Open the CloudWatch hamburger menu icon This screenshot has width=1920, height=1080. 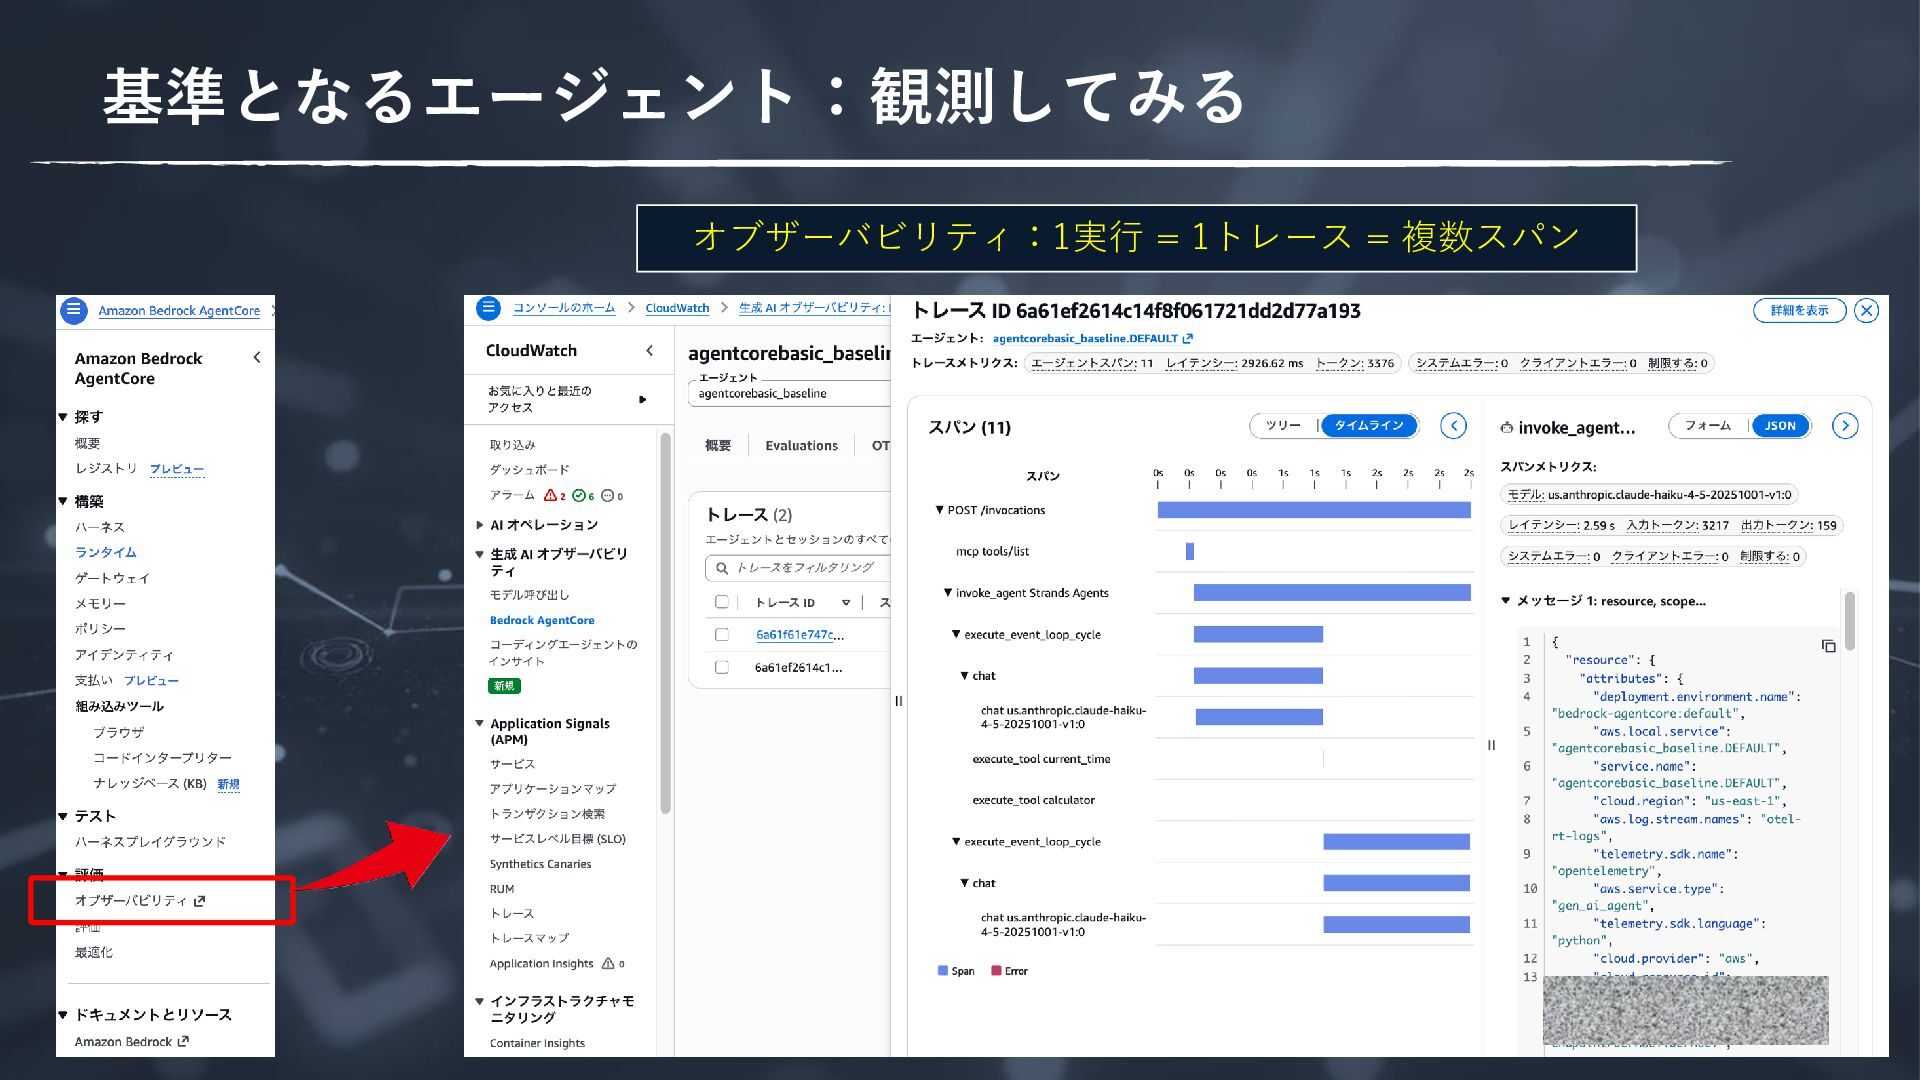(488, 308)
